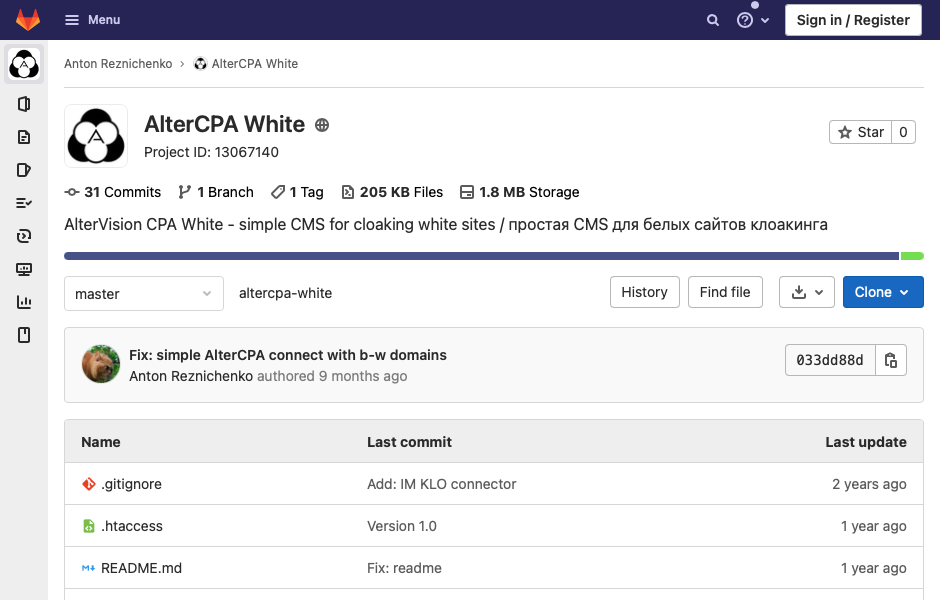Click the Last update column header
This screenshot has width=940, height=600.
866,442
